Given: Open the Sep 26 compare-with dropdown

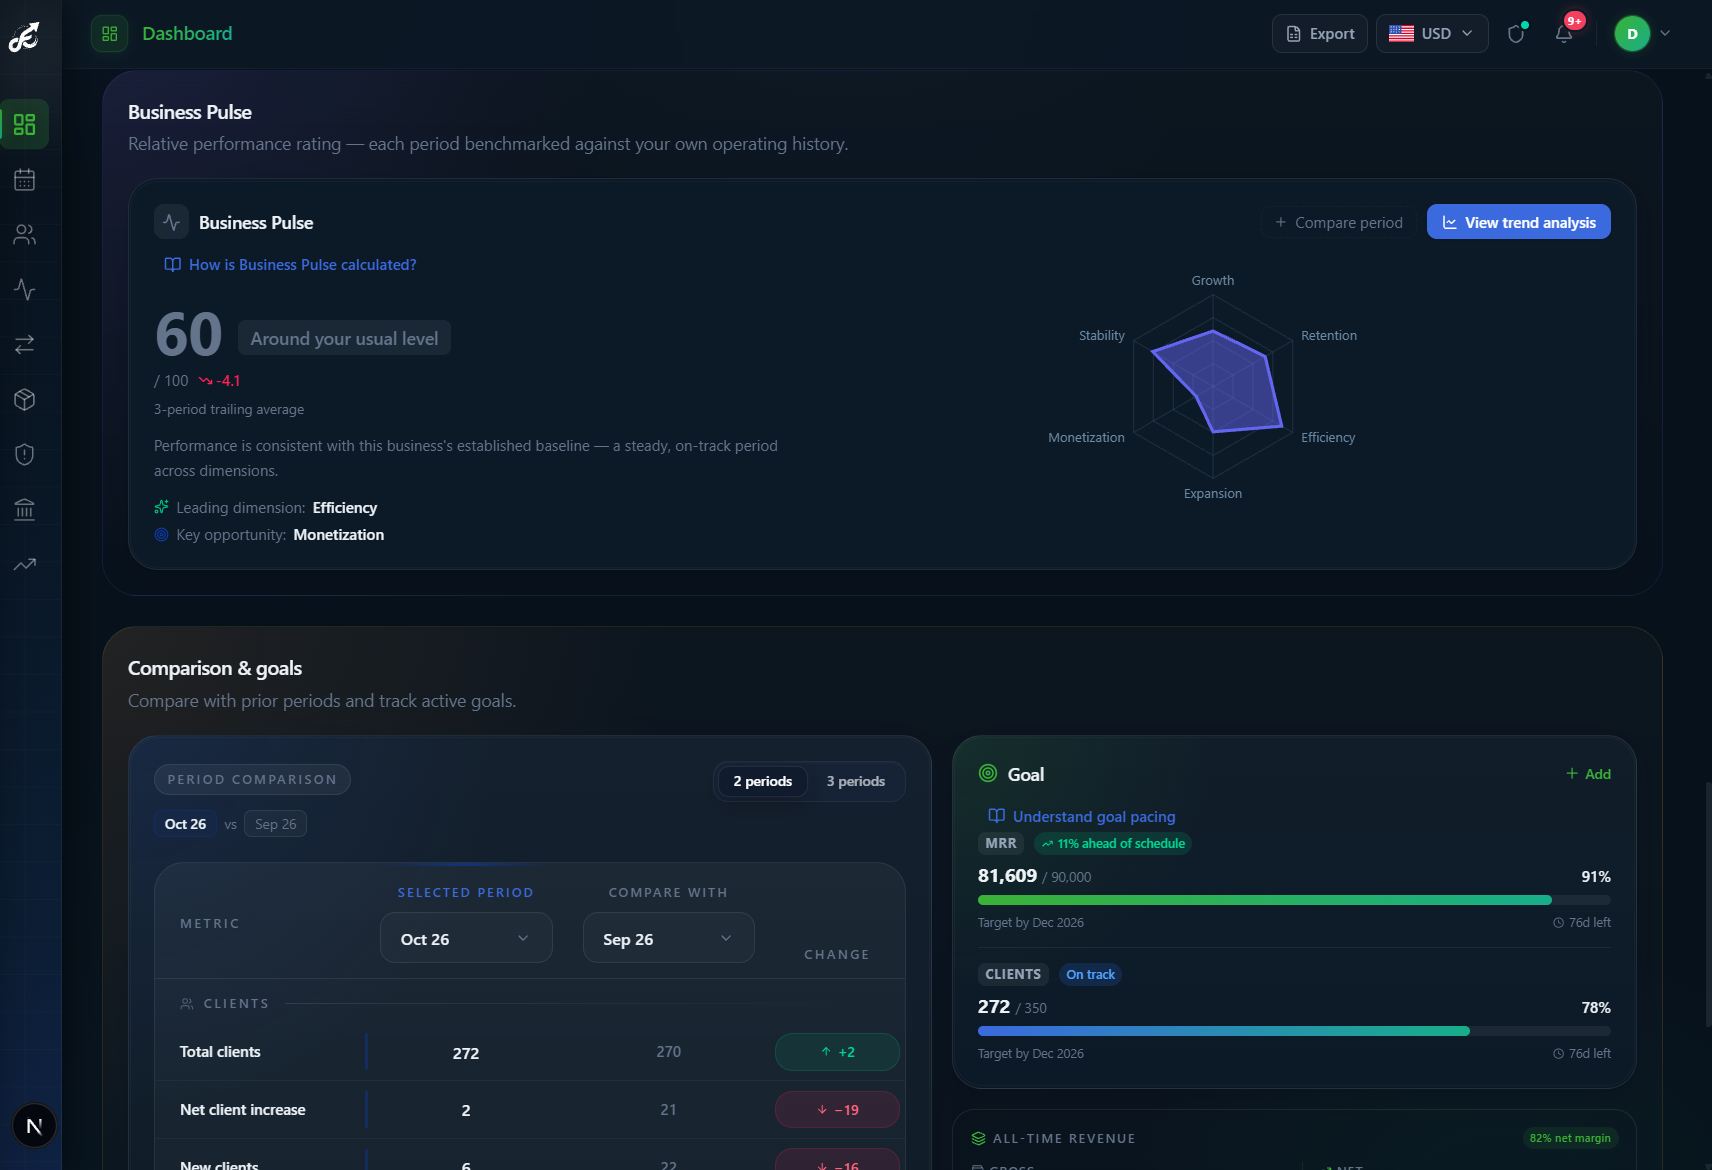Looking at the screenshot, I should point(668,938).
